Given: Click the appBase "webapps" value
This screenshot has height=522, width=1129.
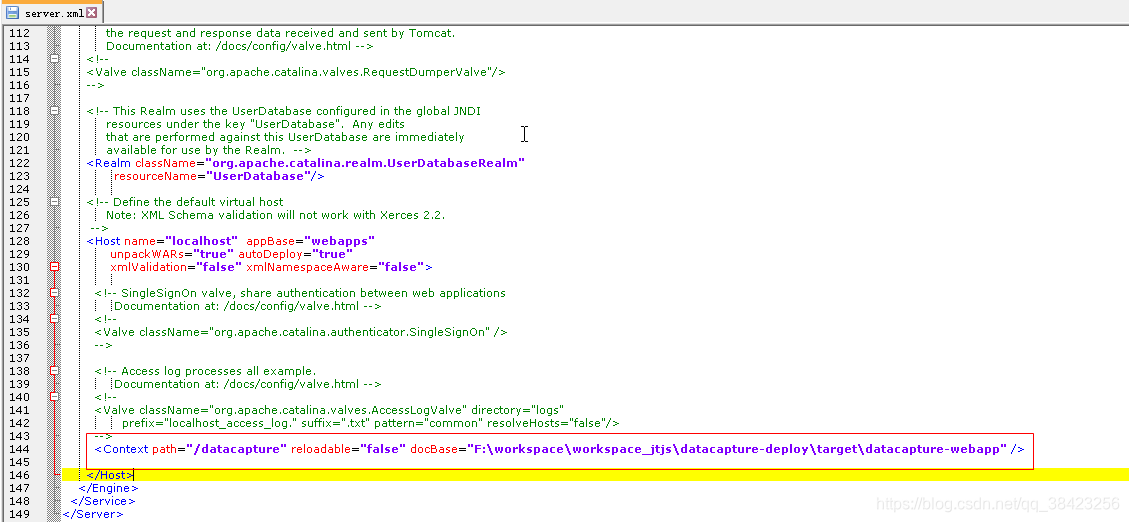Looking at the screenshot, I should tap(340, 240).
